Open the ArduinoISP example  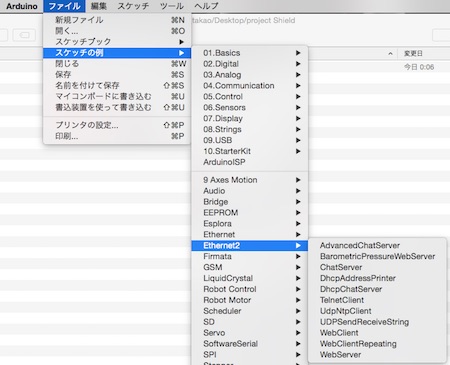click(250, 162)
